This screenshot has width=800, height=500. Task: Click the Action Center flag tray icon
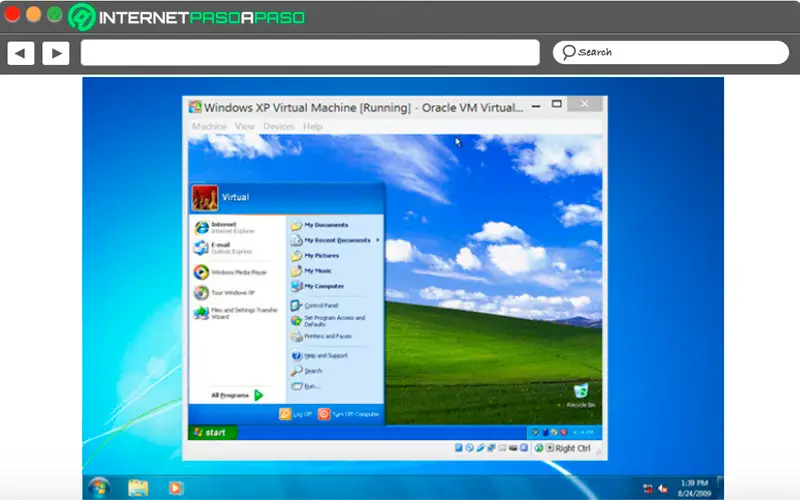pyautogui.click(x=648, y=488)
